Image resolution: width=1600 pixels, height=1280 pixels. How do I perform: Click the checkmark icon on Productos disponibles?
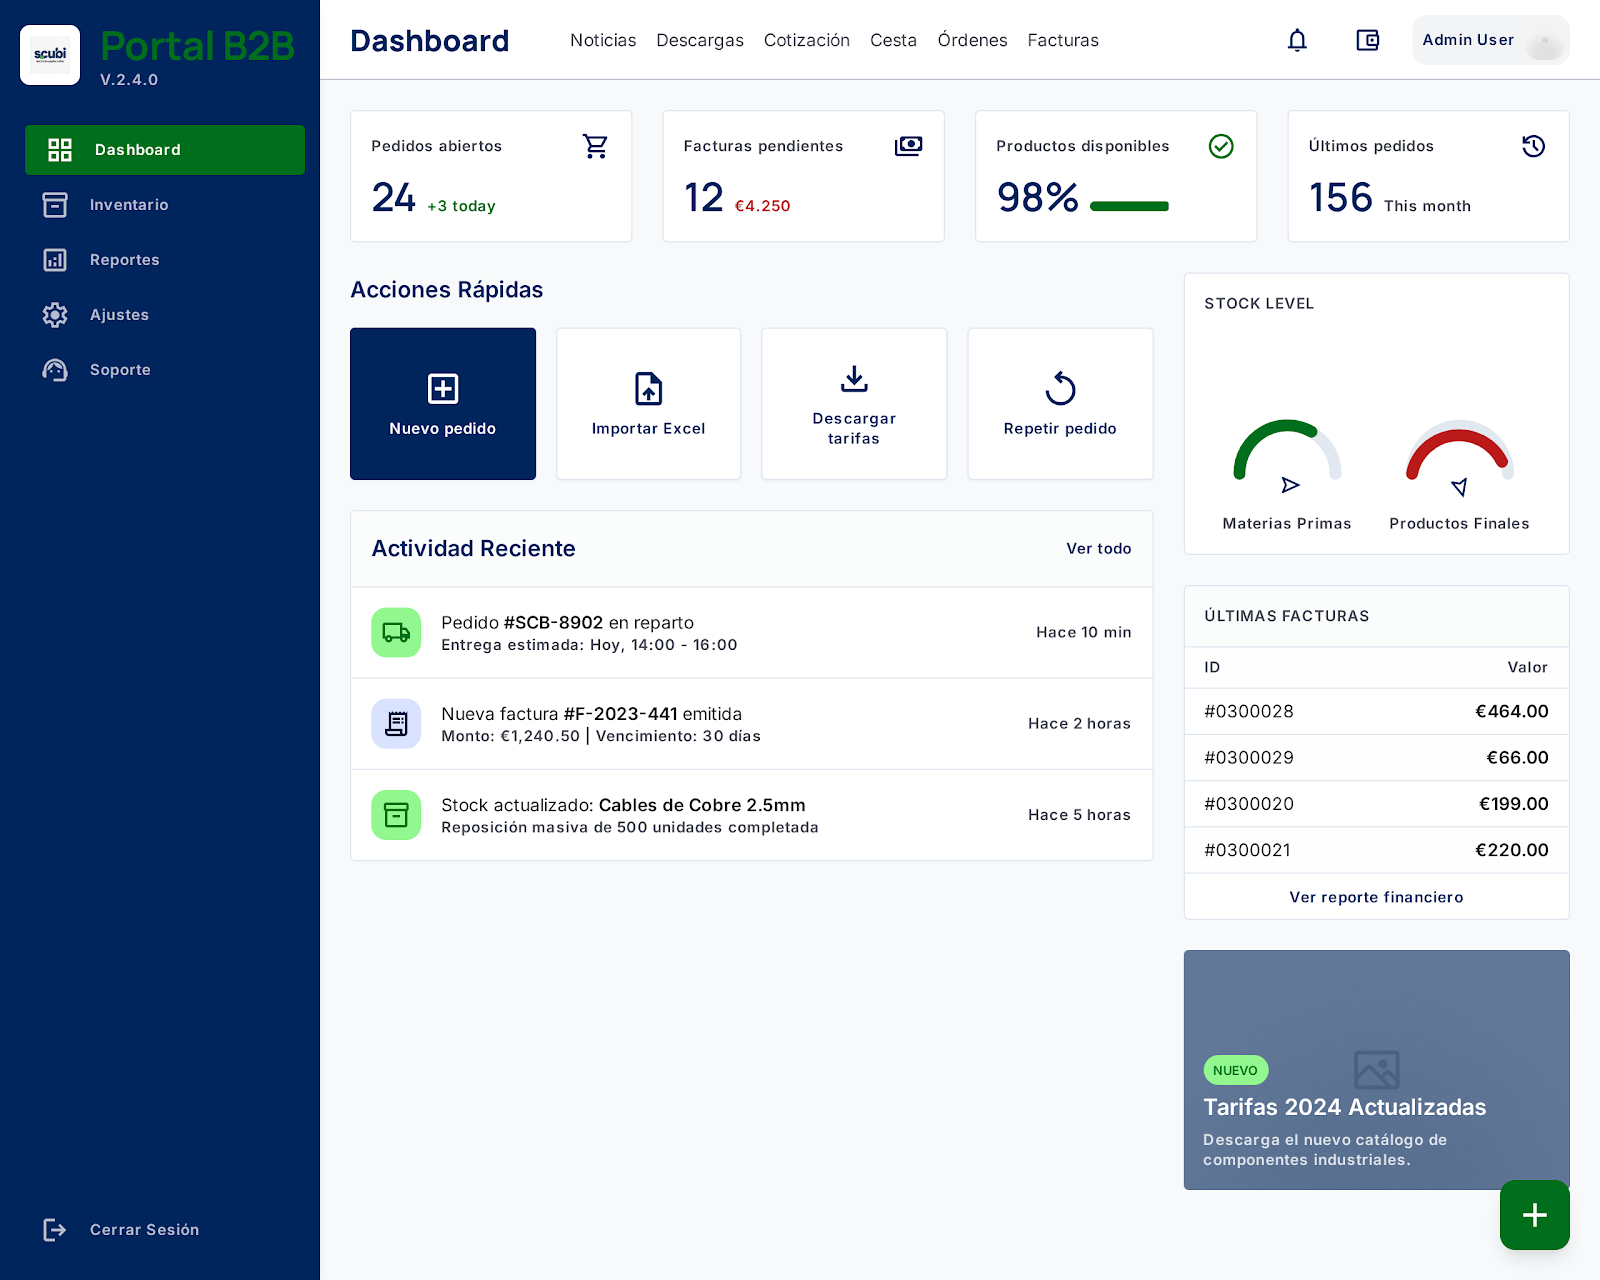(x=1221, y=146)
